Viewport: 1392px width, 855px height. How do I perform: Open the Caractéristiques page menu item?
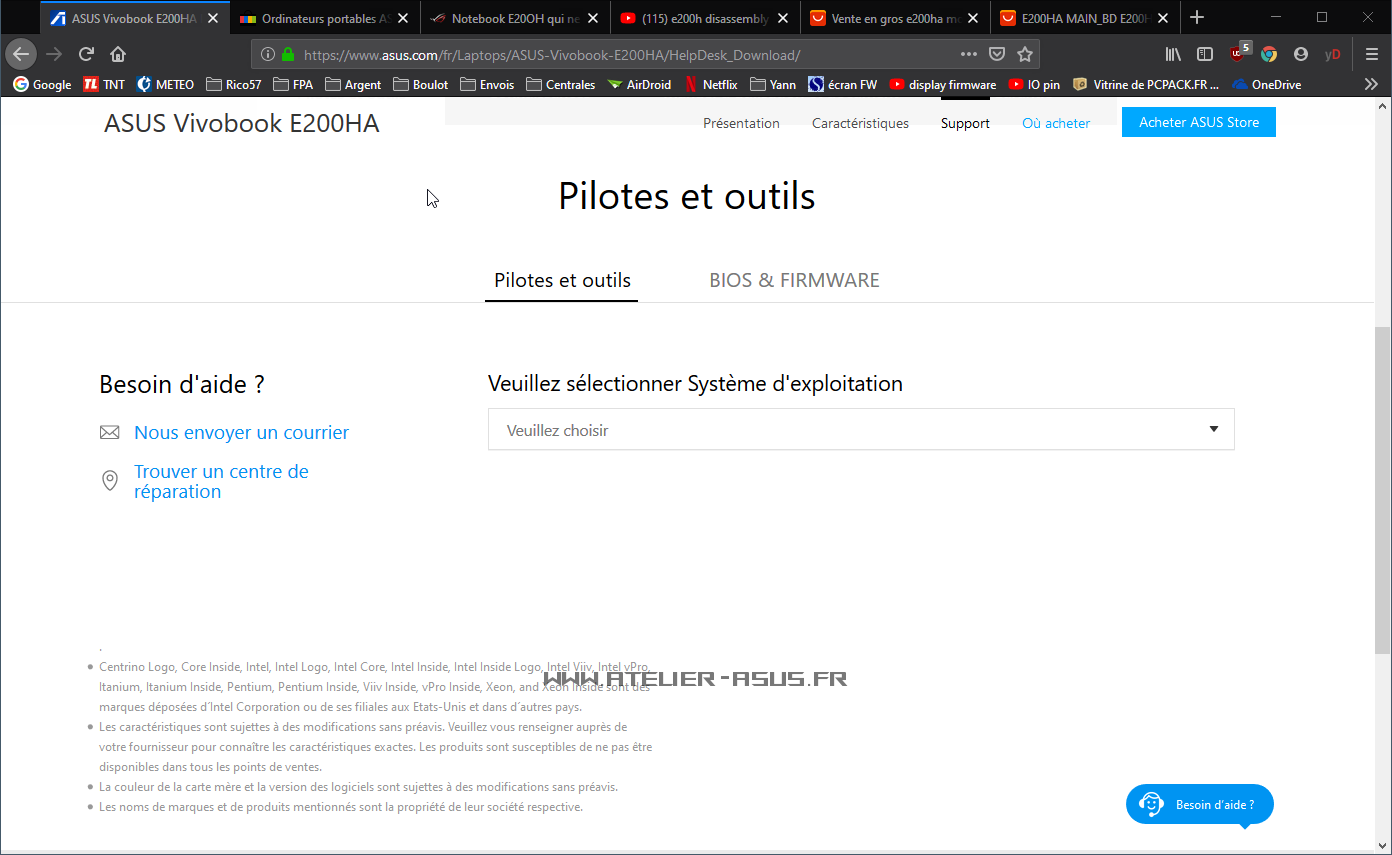[x=860, y=123]
